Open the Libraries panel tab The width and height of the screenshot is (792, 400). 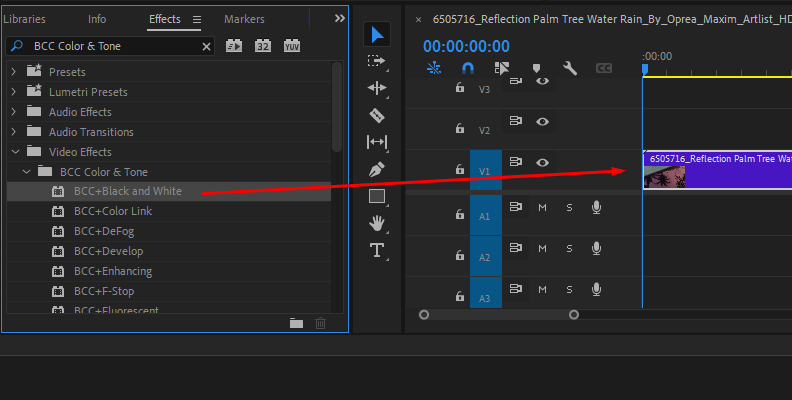(24, 19)
